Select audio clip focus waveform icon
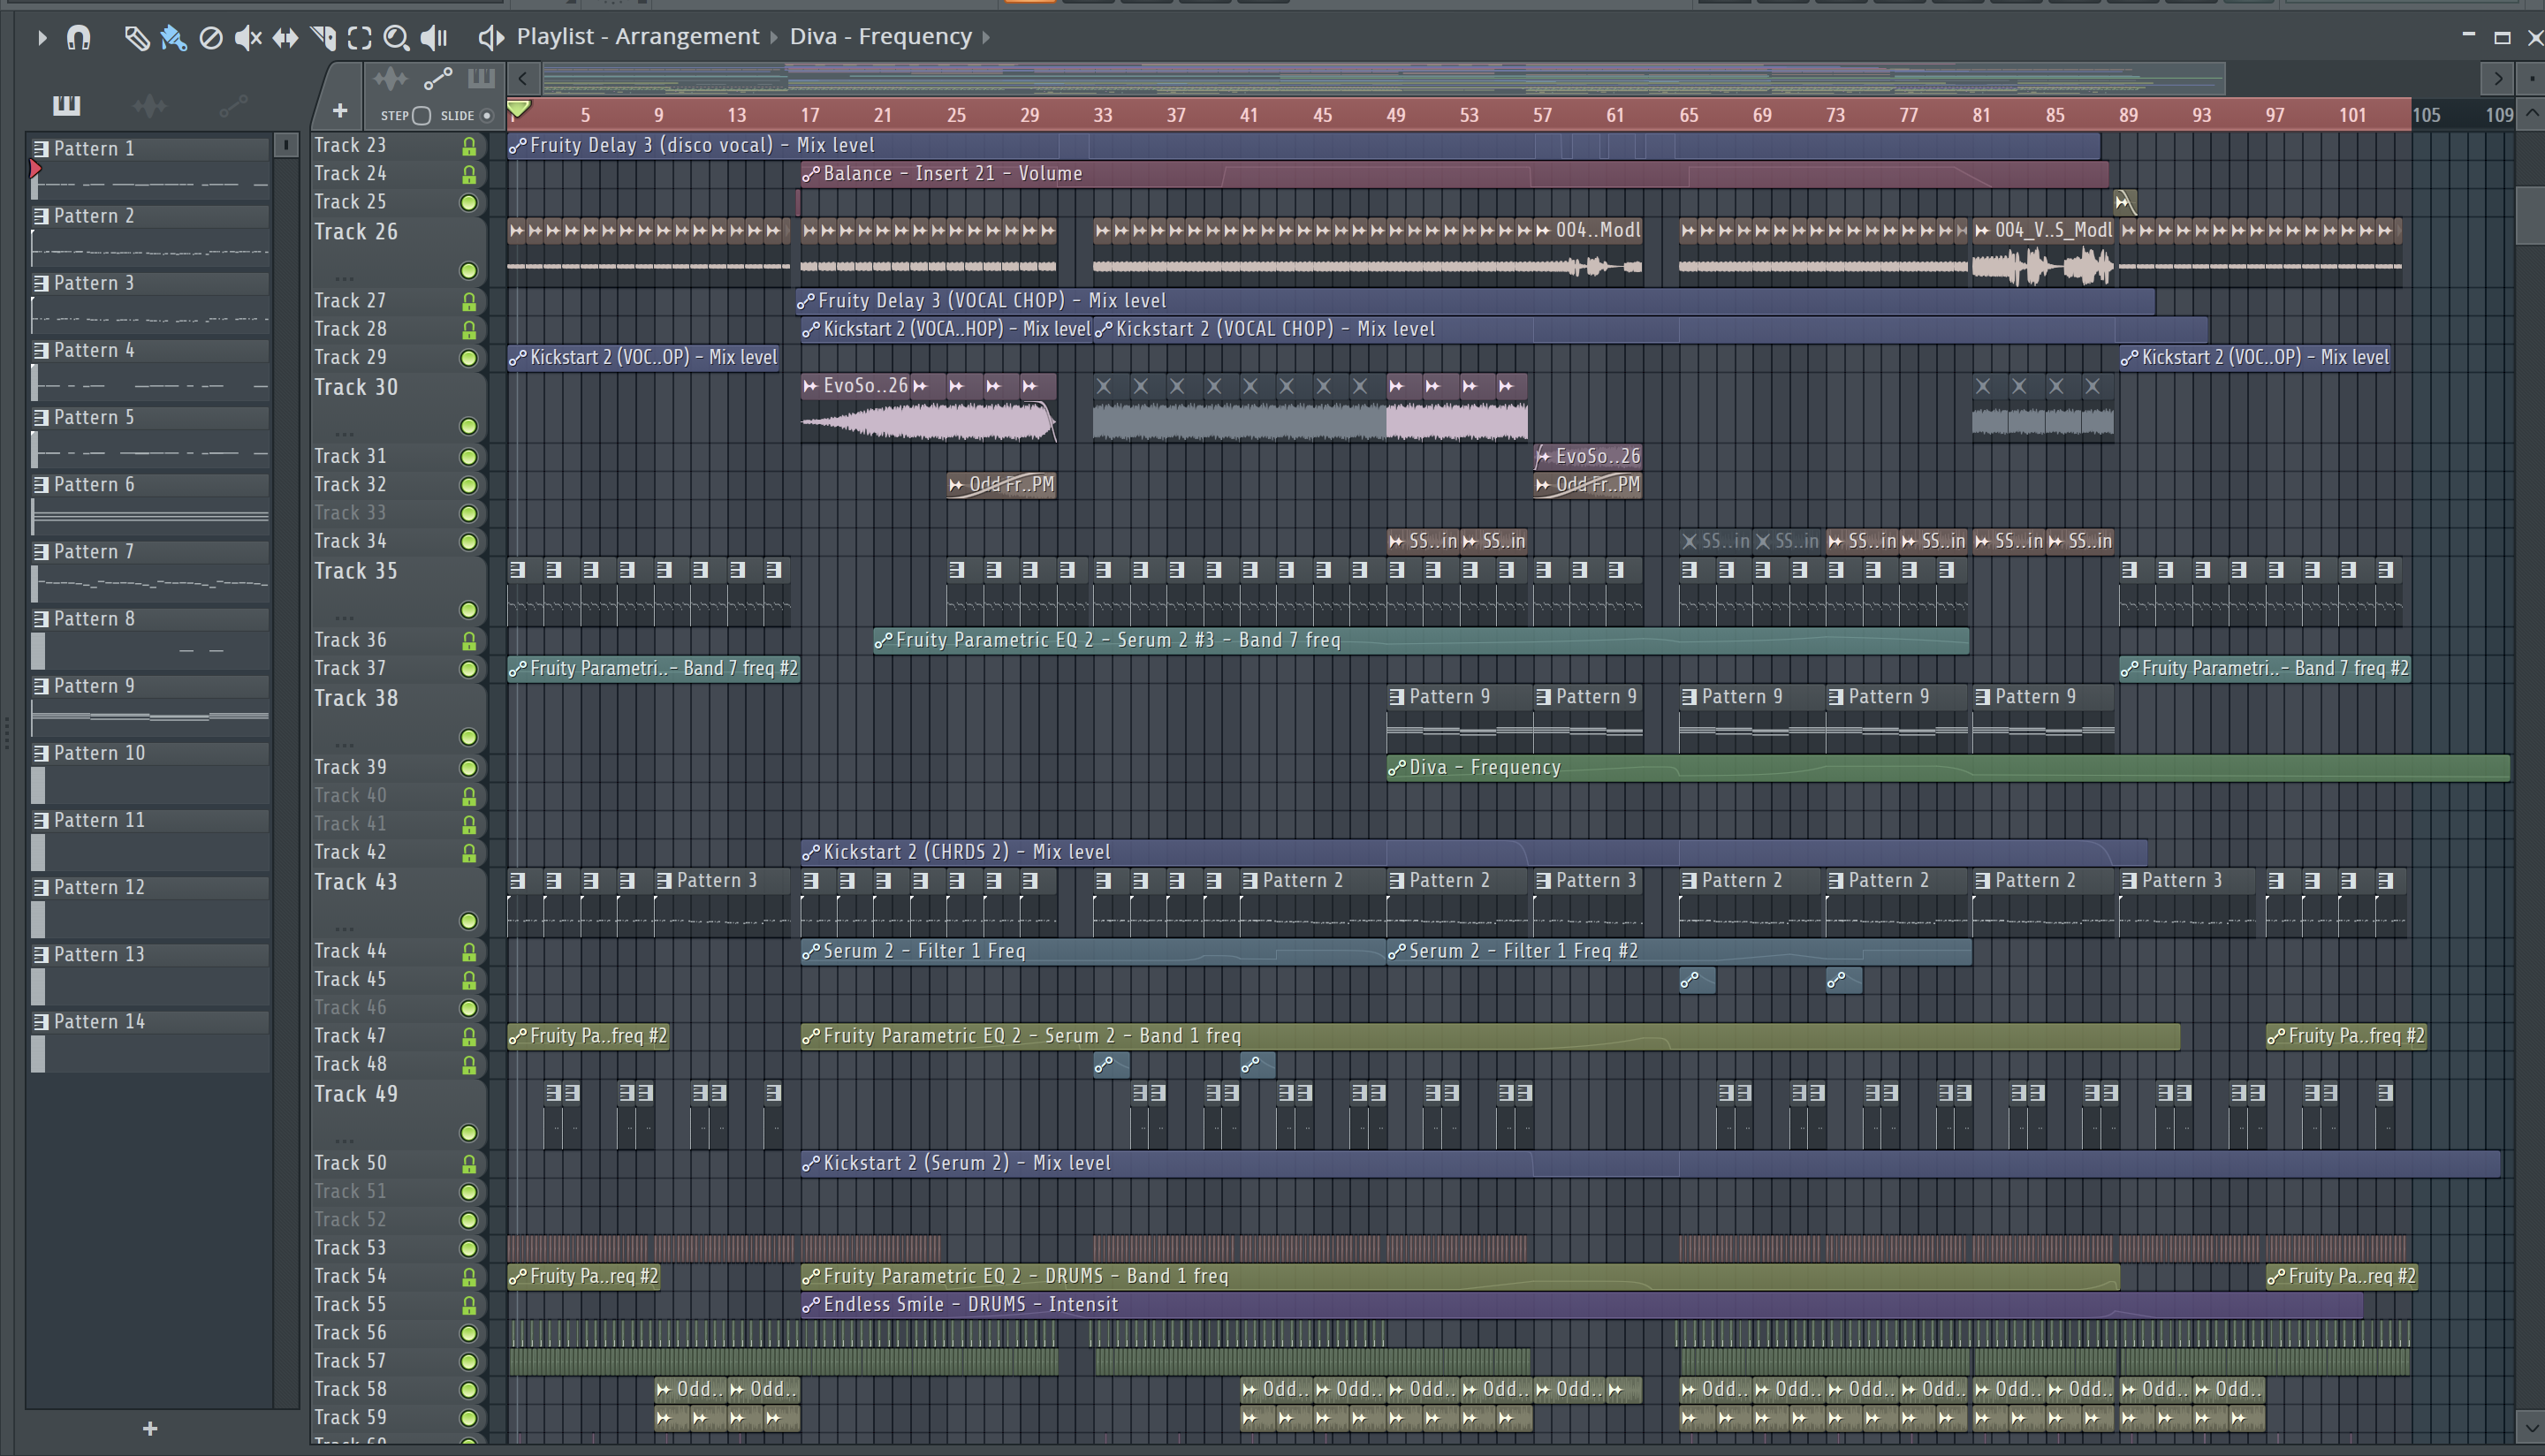 (390, 78)
